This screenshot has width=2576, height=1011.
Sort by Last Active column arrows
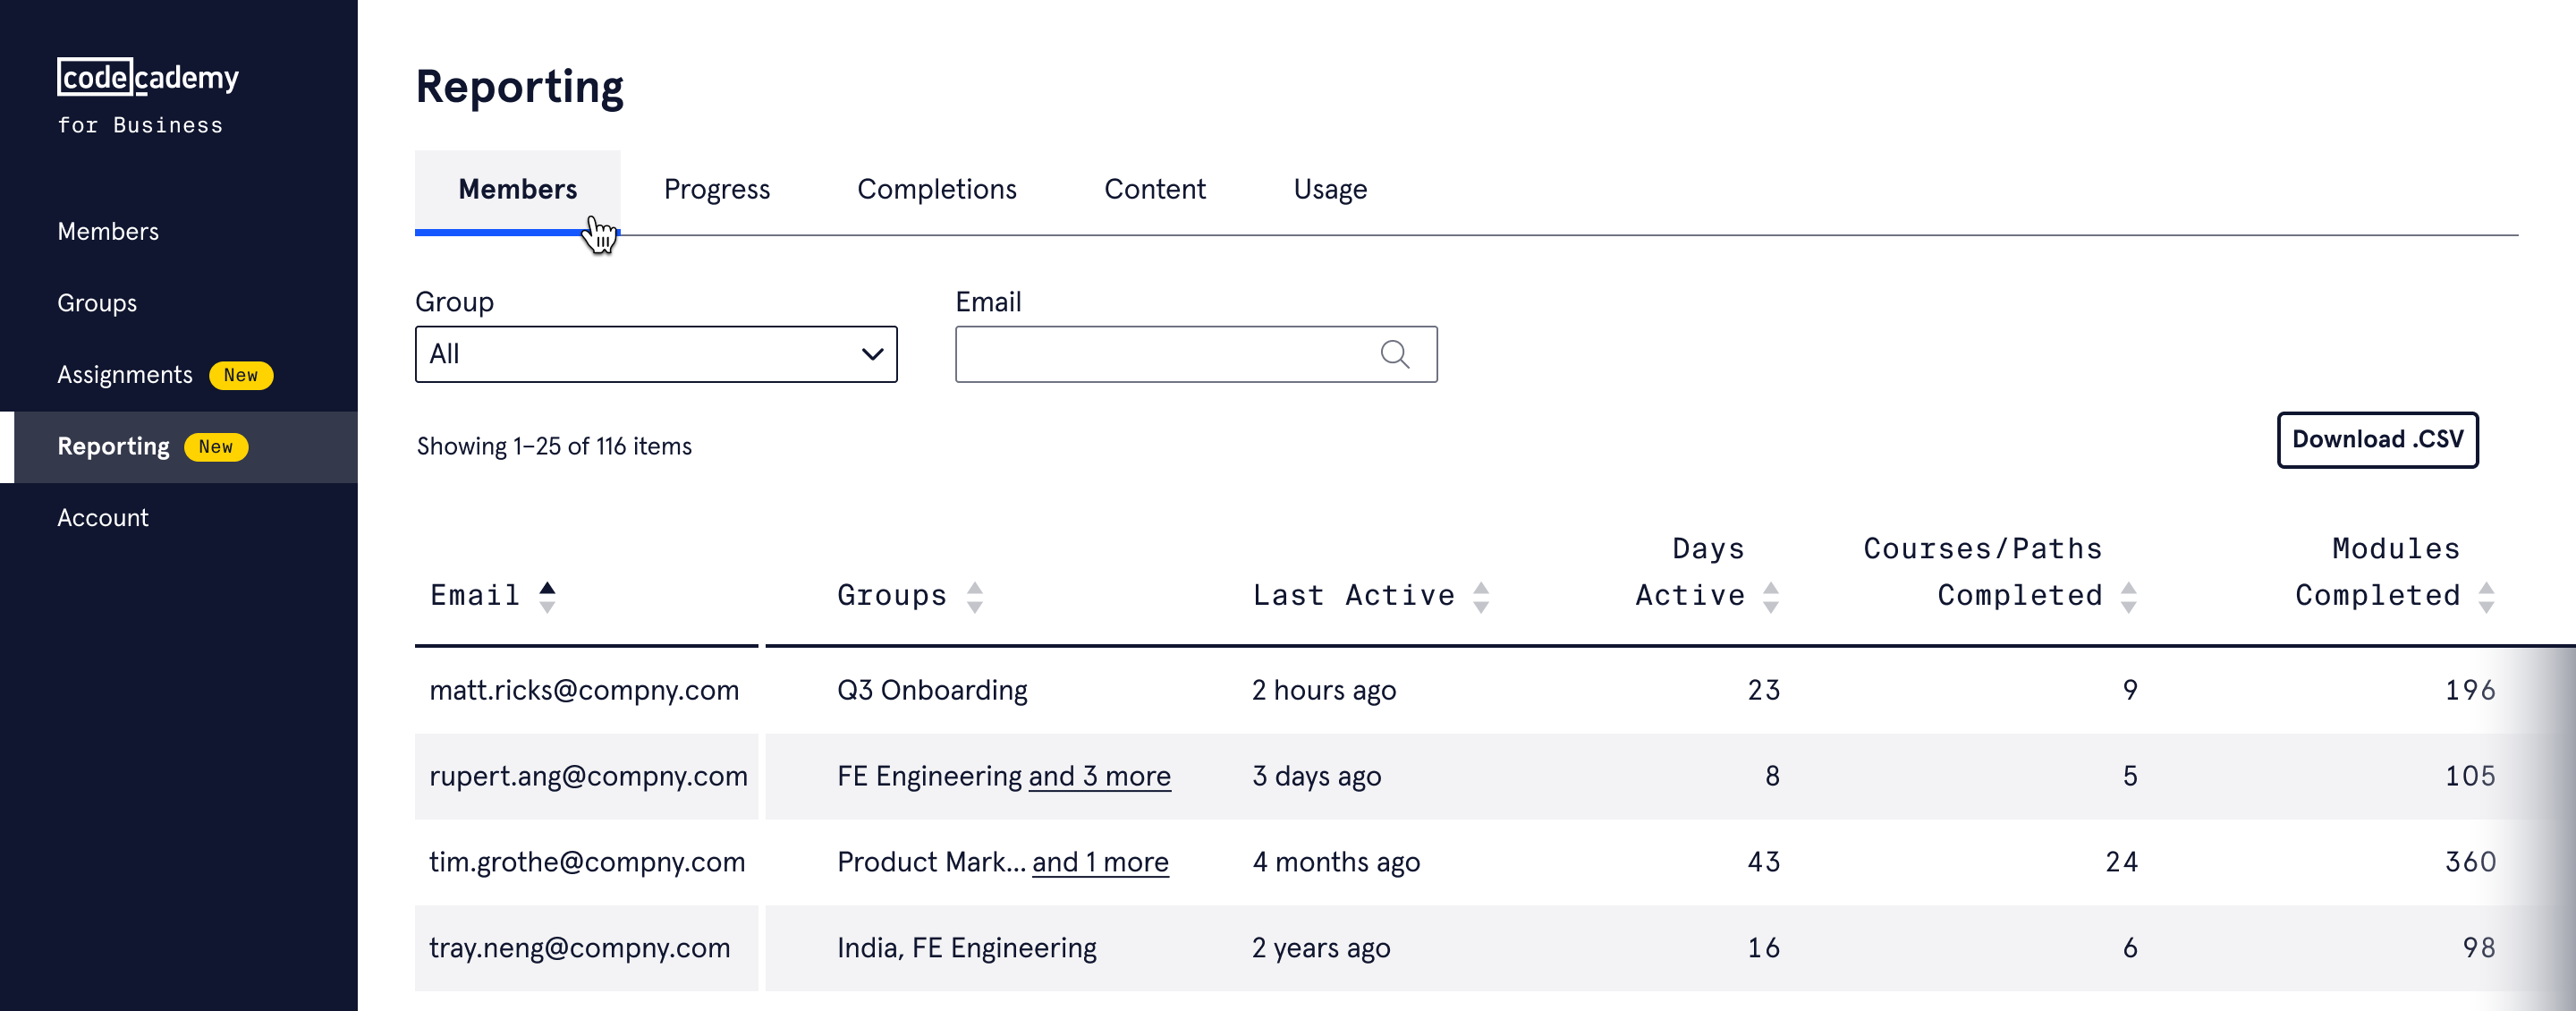coord(1481,597)
